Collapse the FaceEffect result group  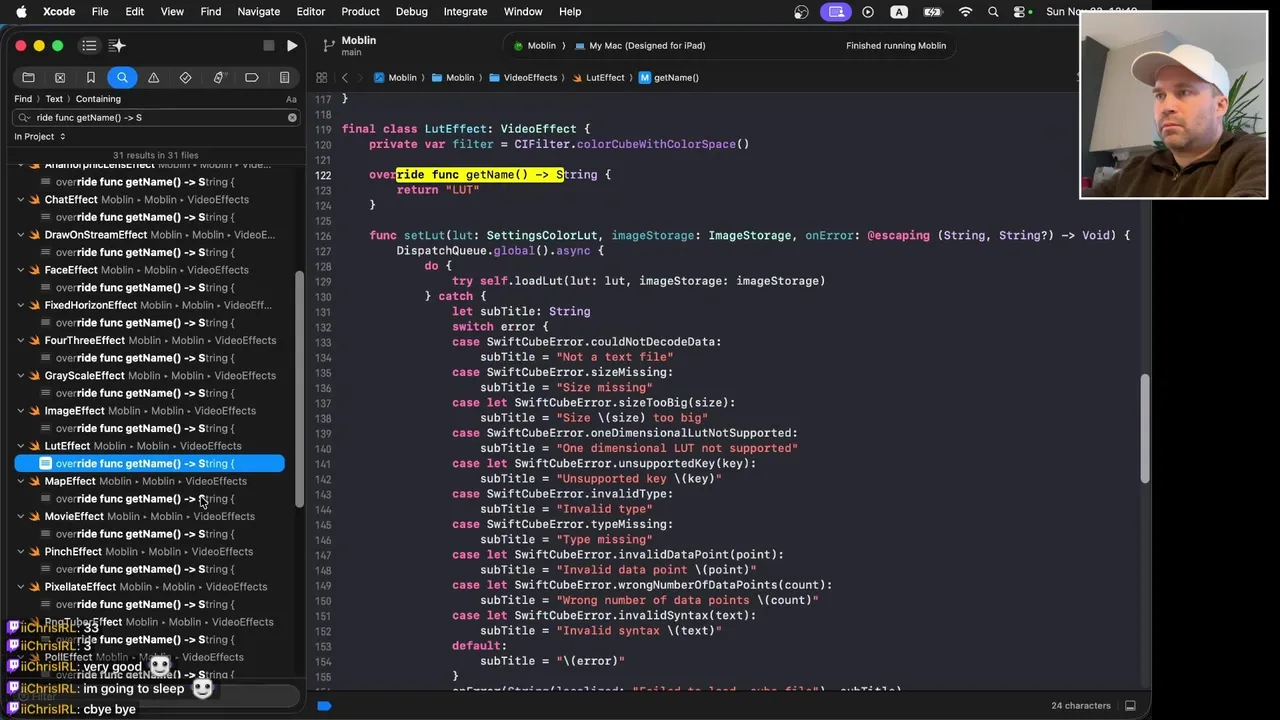coord(21,270)
